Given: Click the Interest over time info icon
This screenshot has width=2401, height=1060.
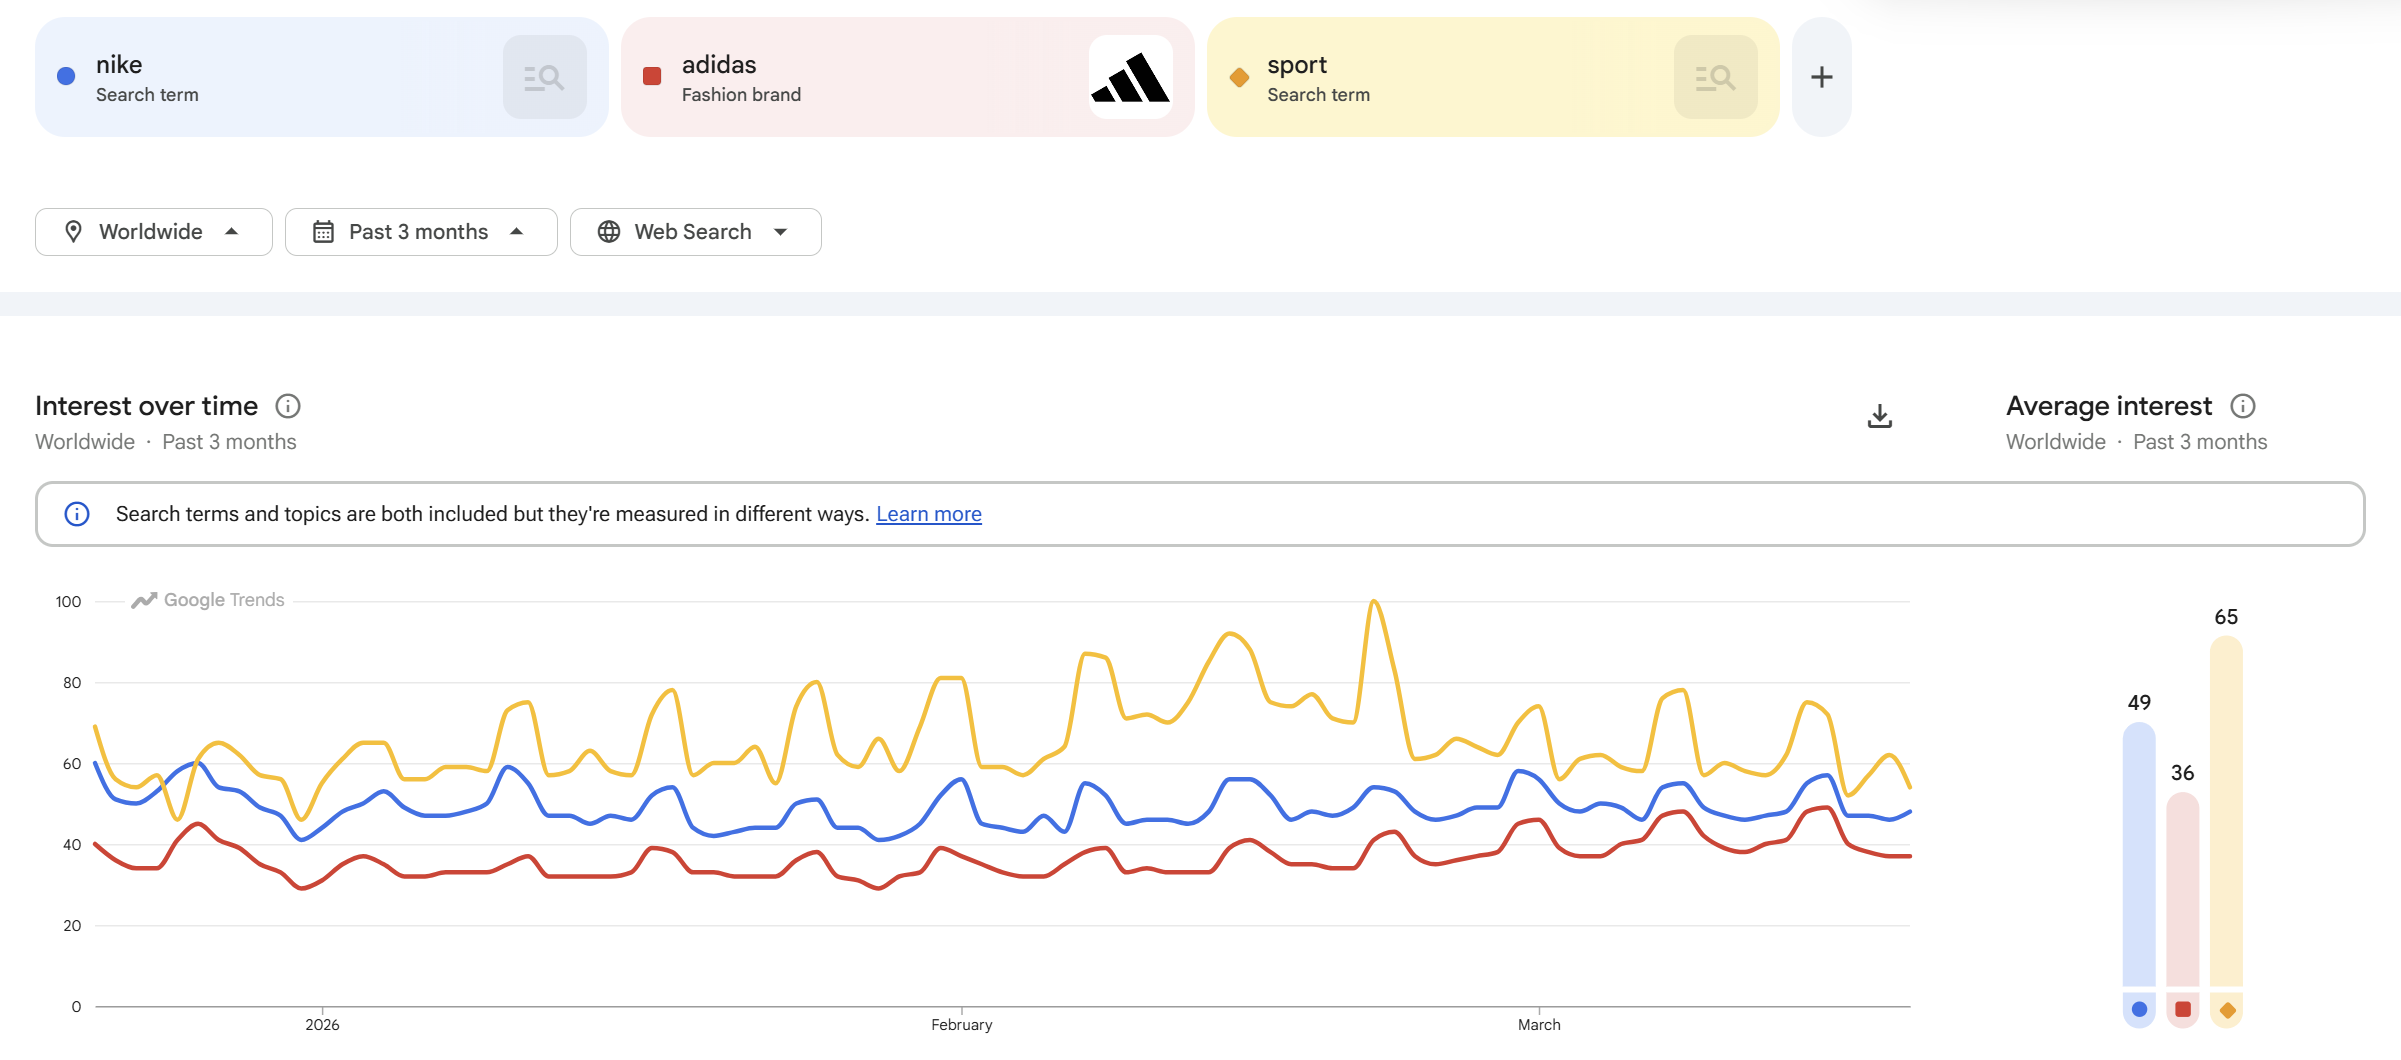Looking at the screenshot, I should 288,406.
